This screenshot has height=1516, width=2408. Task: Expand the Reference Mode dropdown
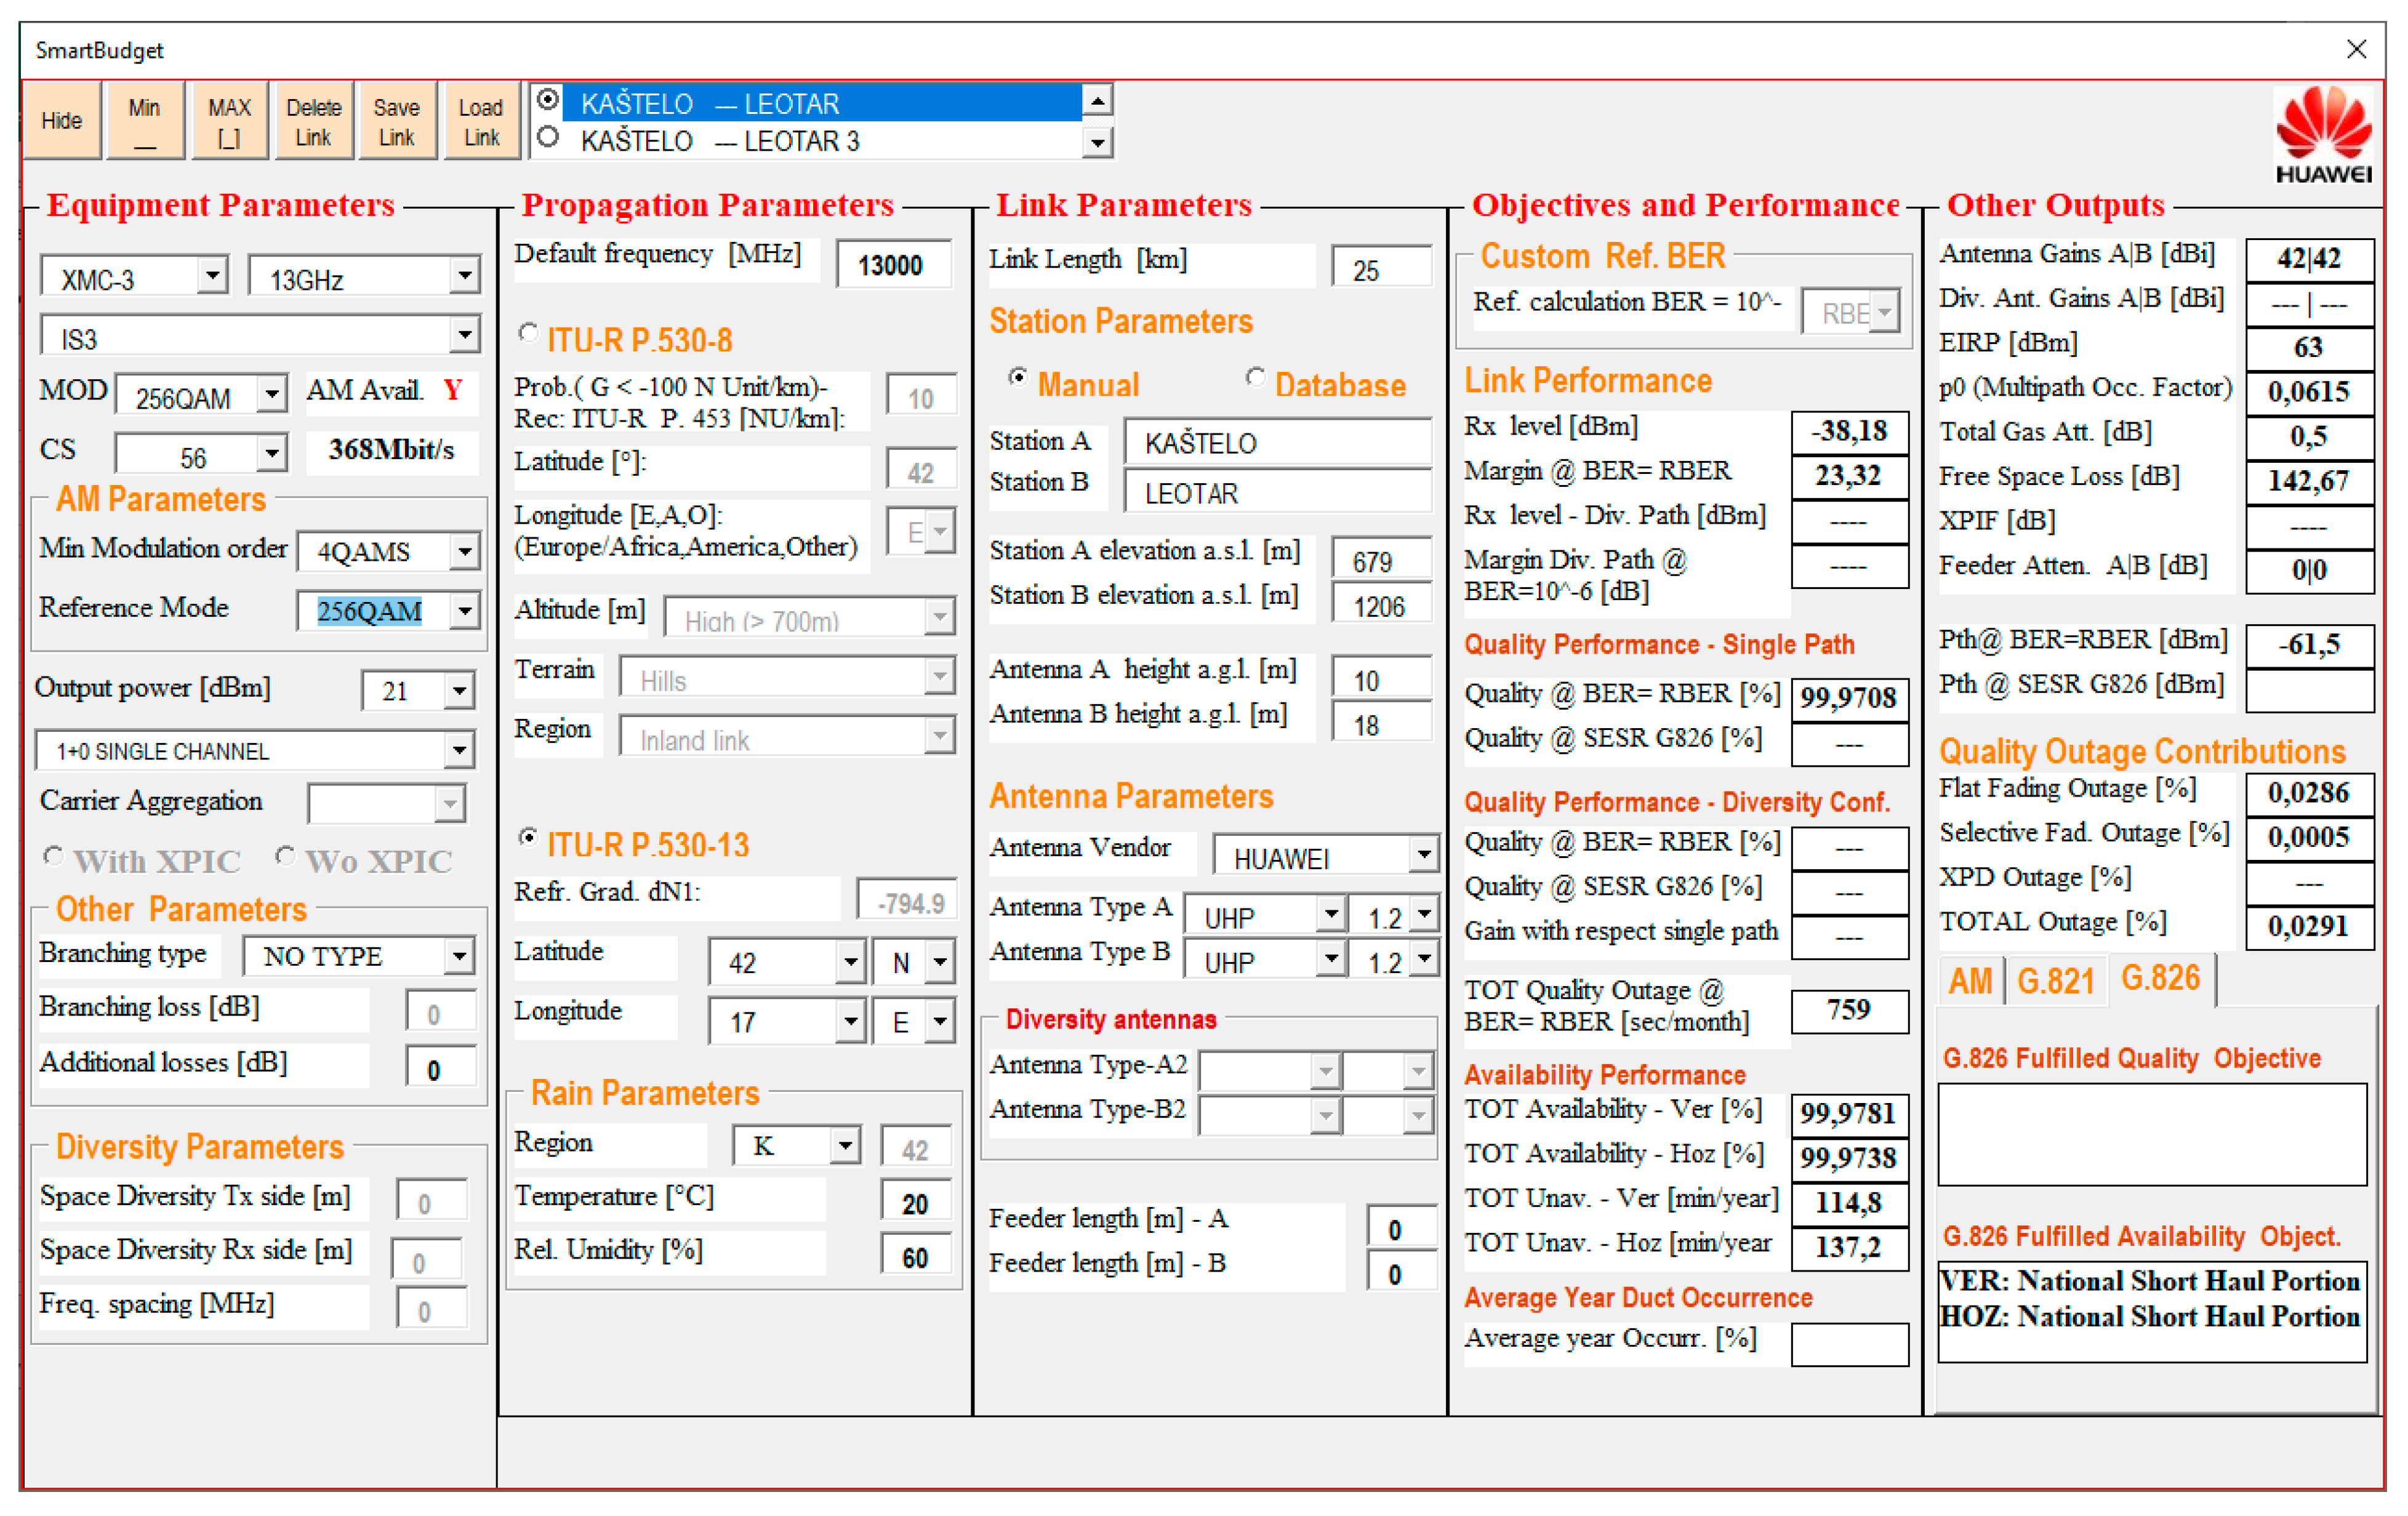pos(464,610)
